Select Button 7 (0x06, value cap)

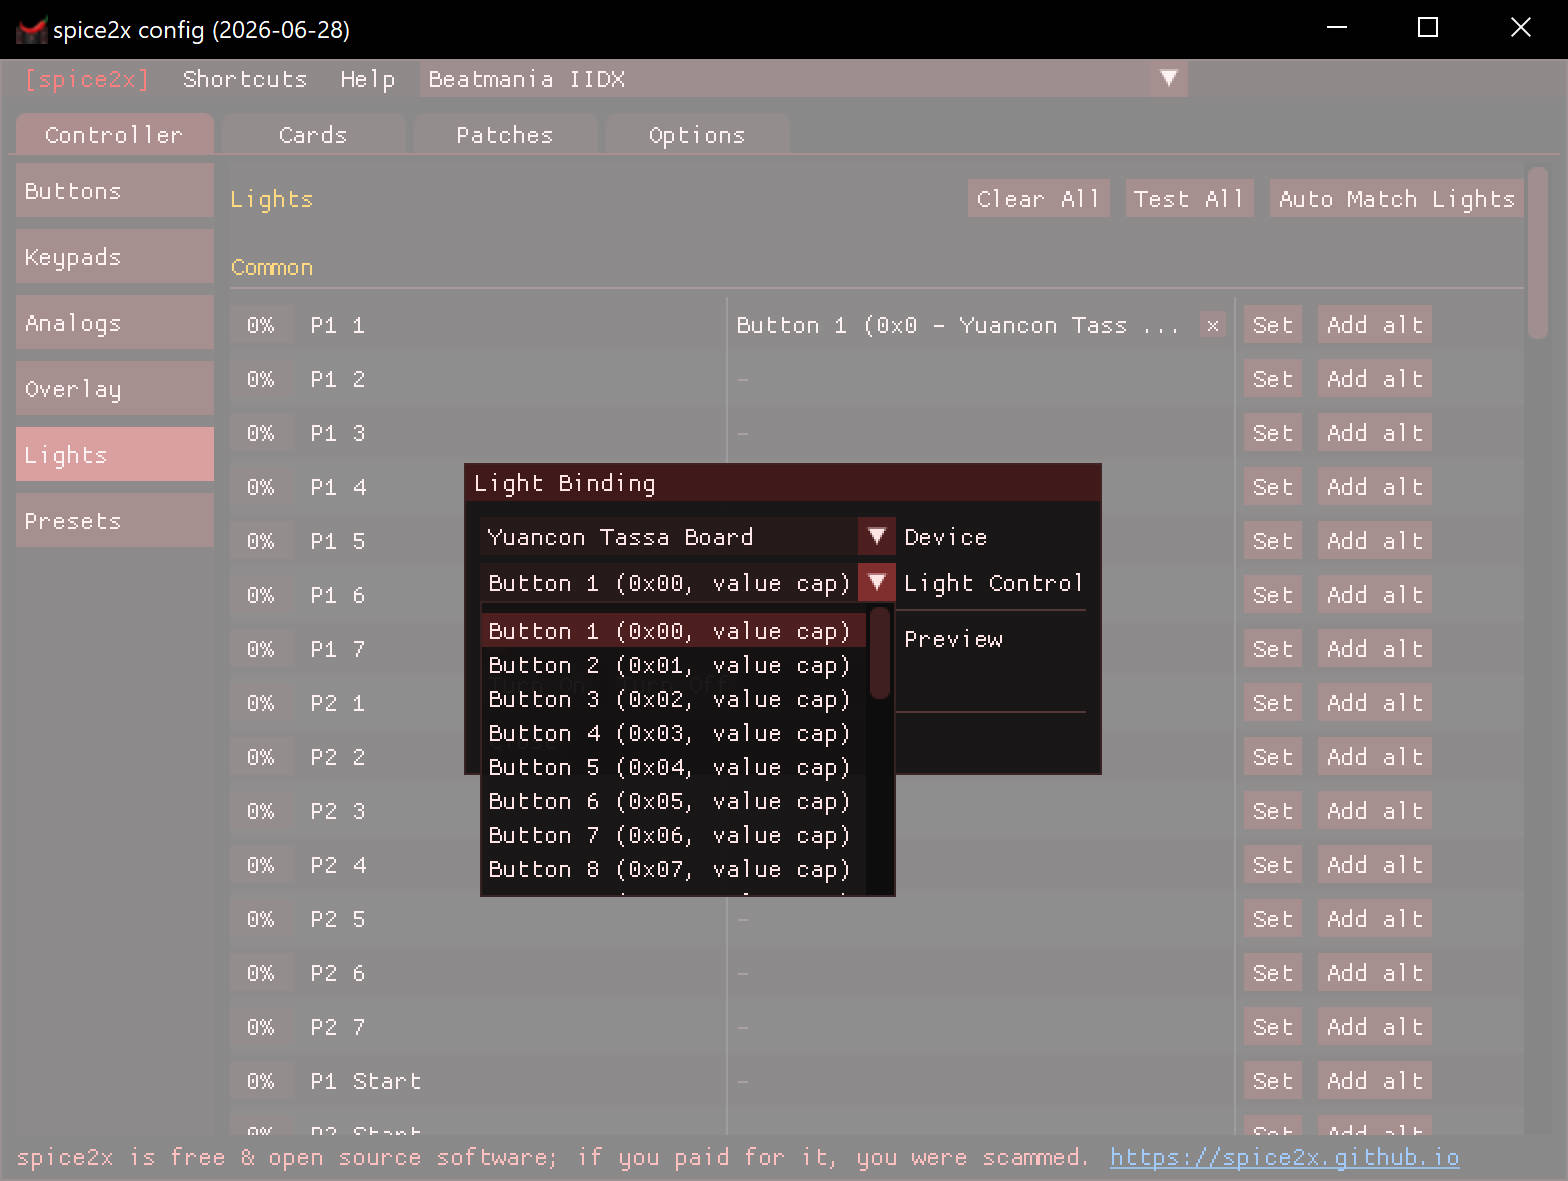[673, 835]
